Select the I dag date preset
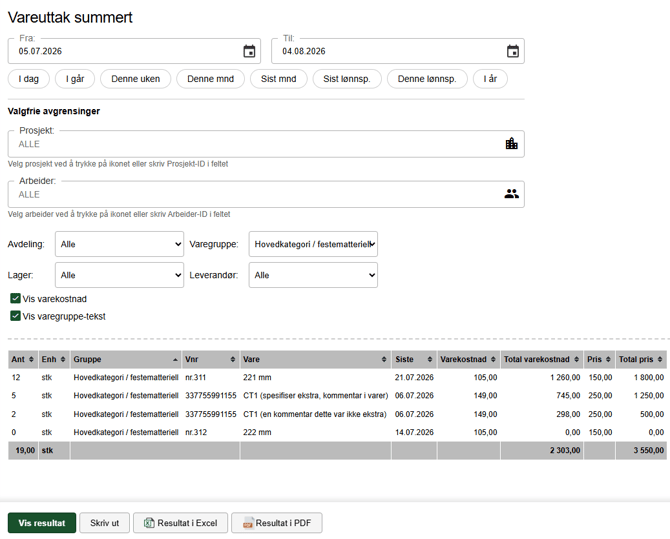 coord(29,79)
